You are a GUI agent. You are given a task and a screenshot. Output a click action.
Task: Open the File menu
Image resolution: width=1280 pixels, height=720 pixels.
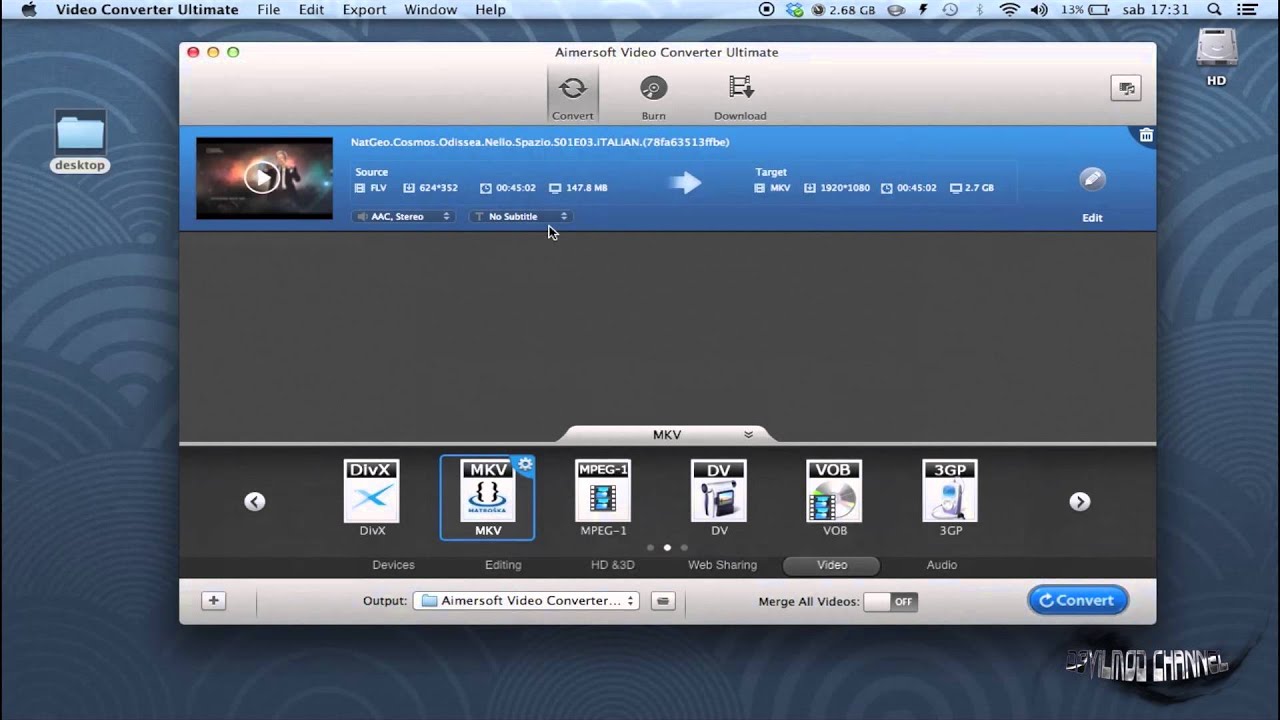pyautogui.click(x=269, y=10)
